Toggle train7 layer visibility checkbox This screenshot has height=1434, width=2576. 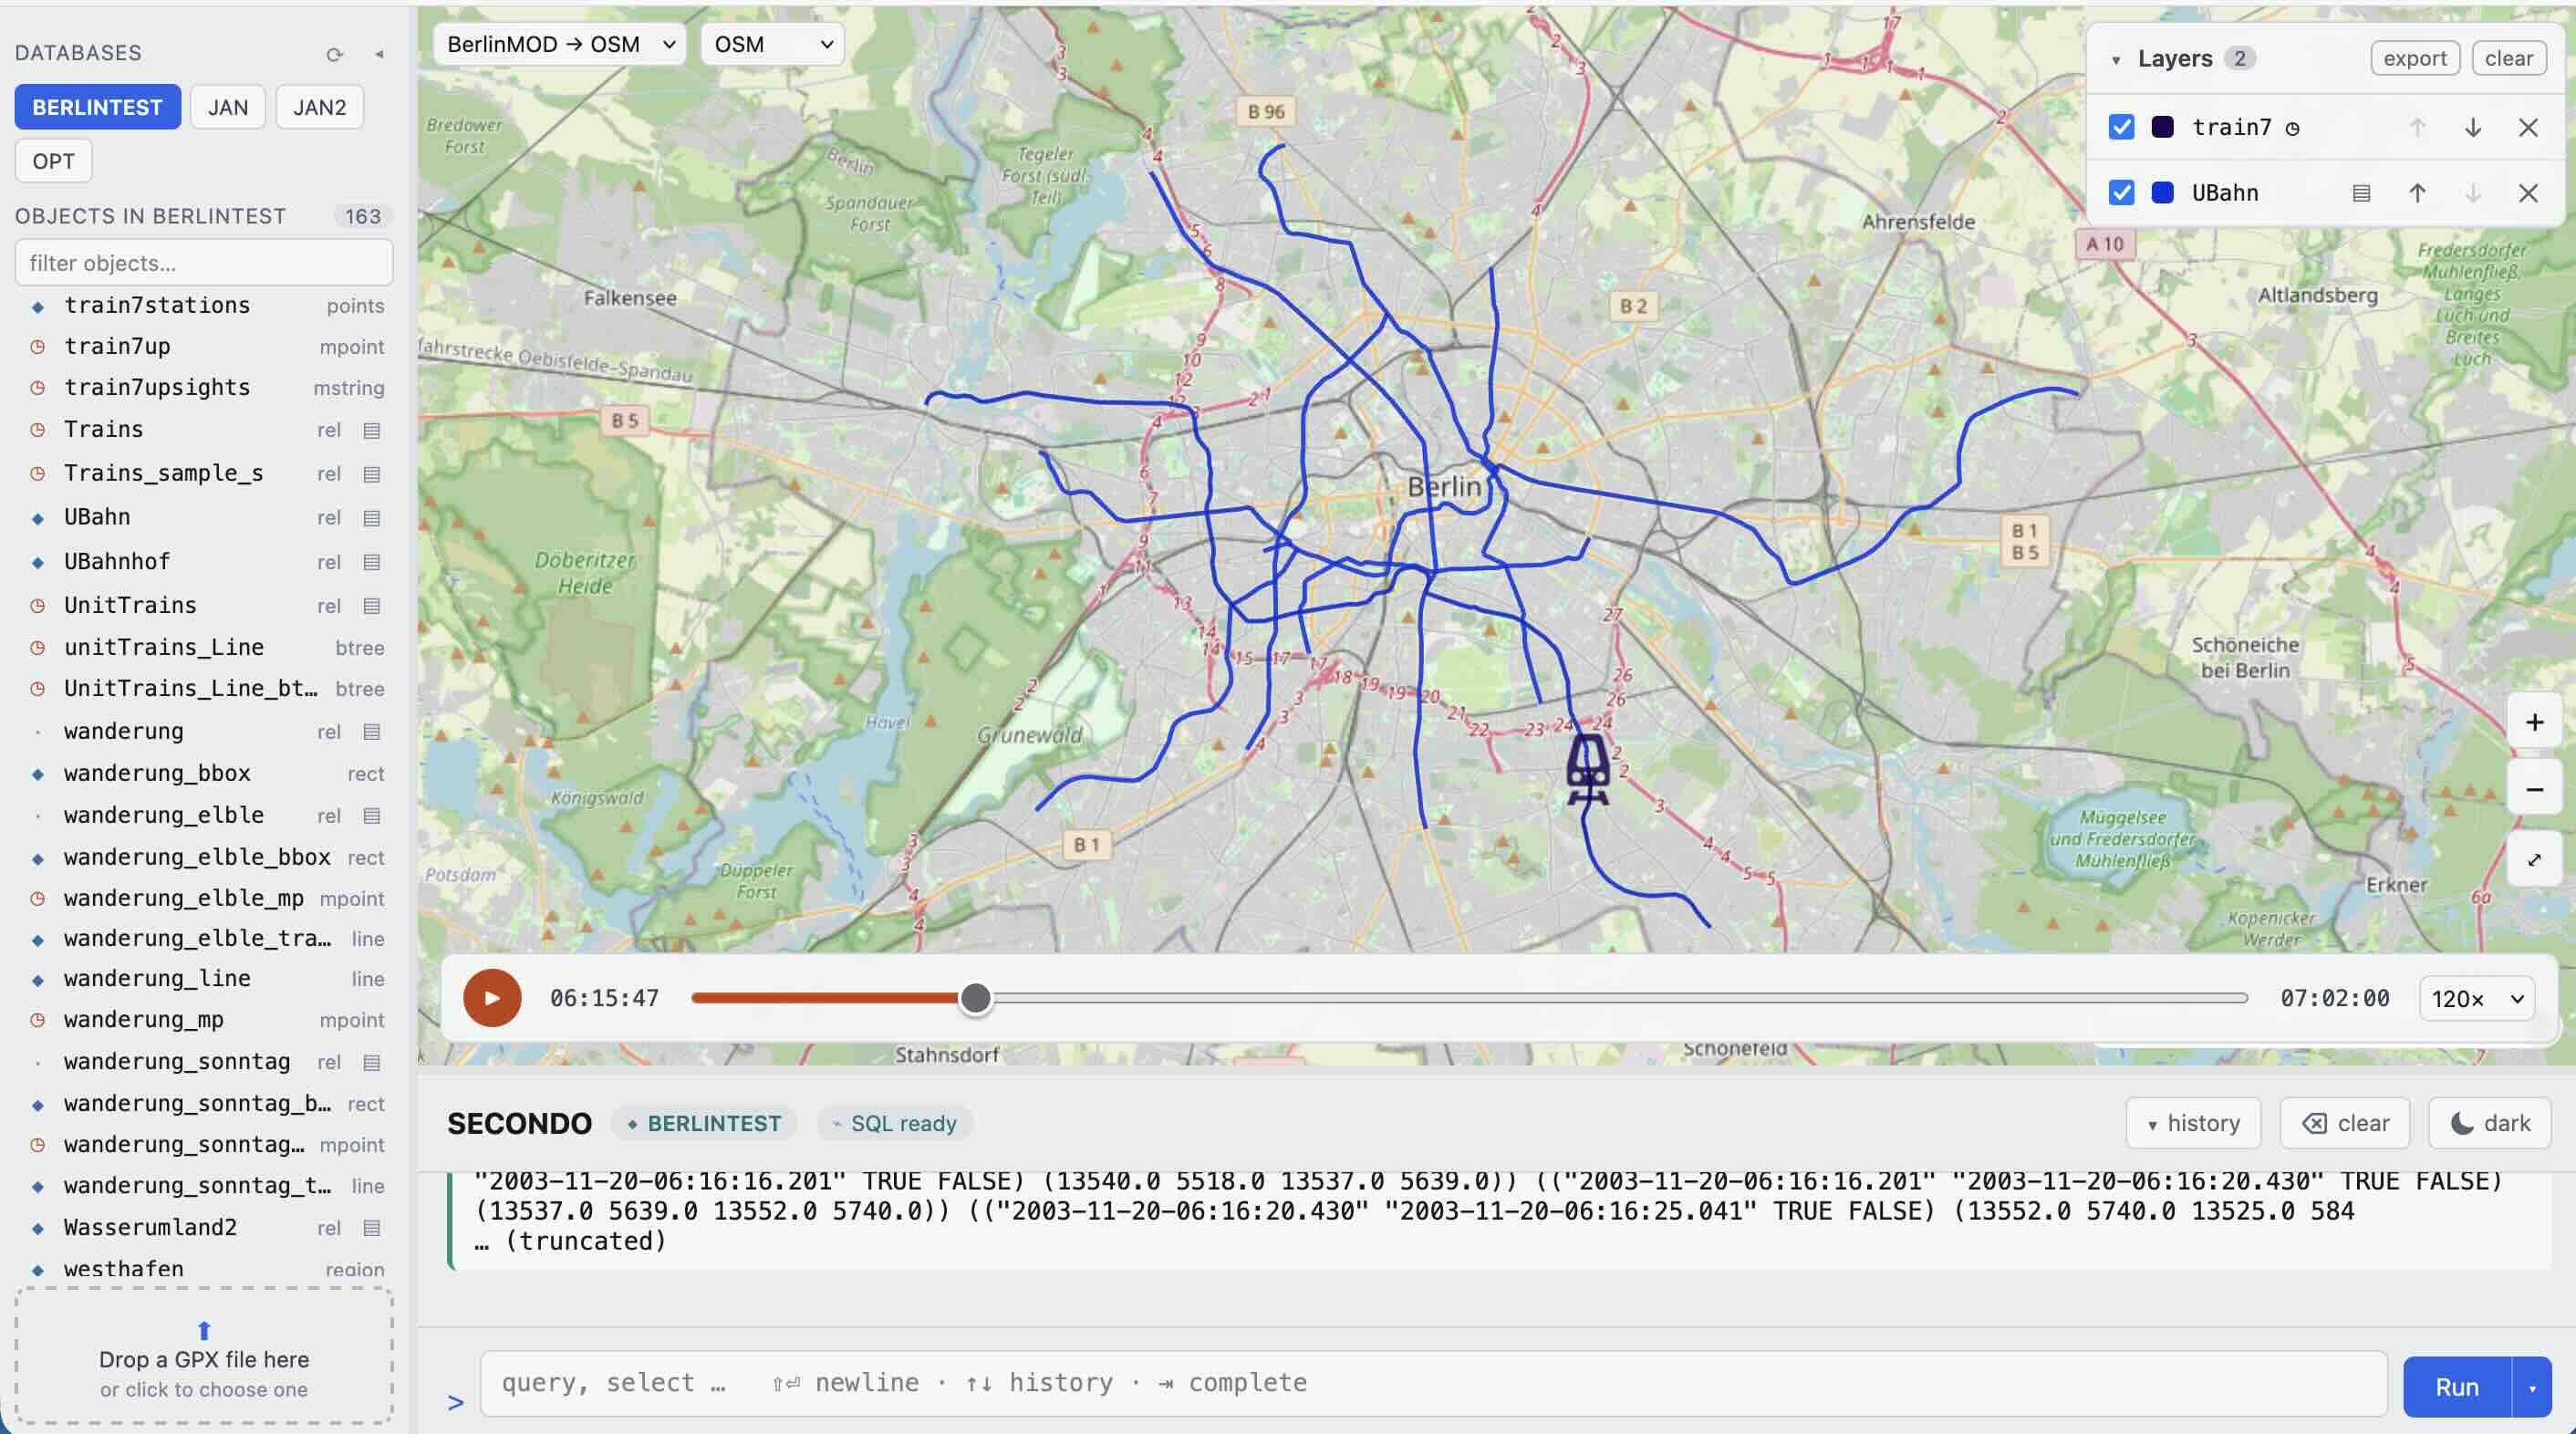pyautogui.click(x=2121, y=127)
